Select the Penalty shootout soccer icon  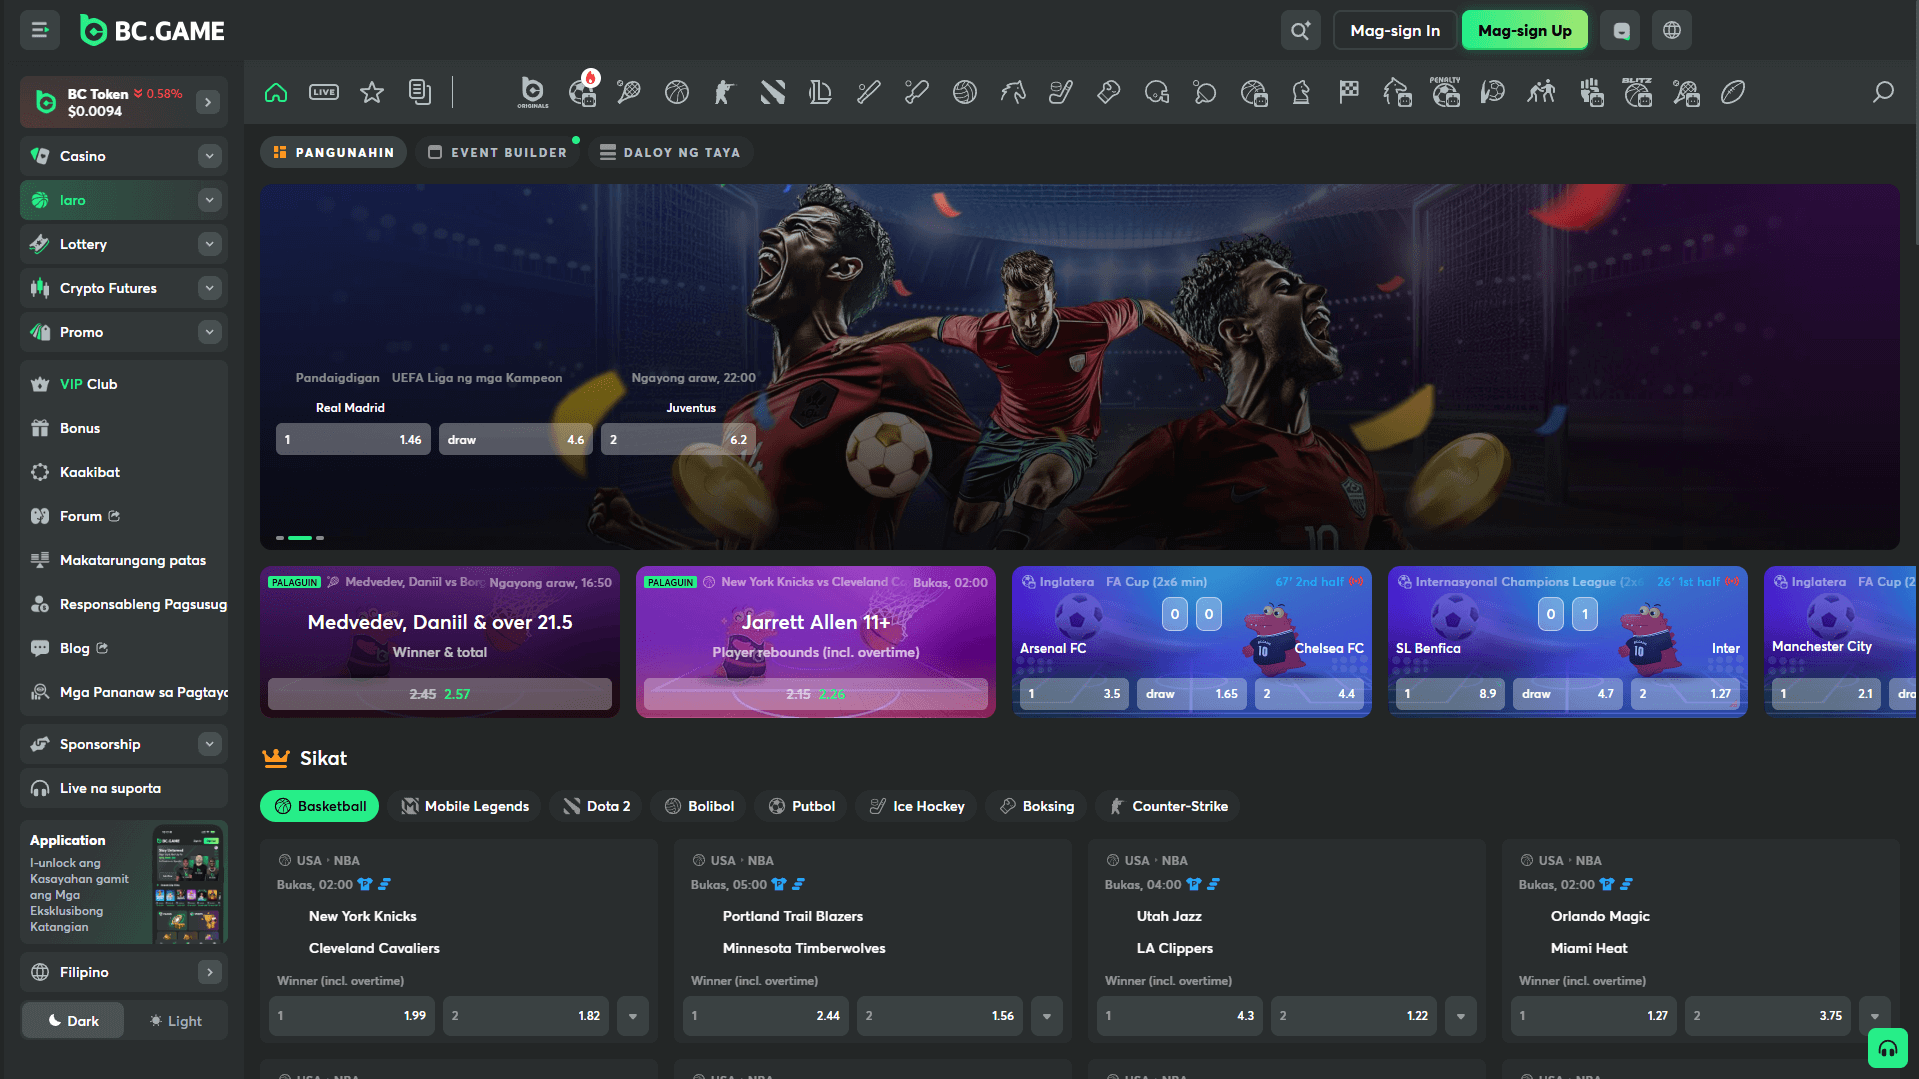click(x=1445, y=92)
